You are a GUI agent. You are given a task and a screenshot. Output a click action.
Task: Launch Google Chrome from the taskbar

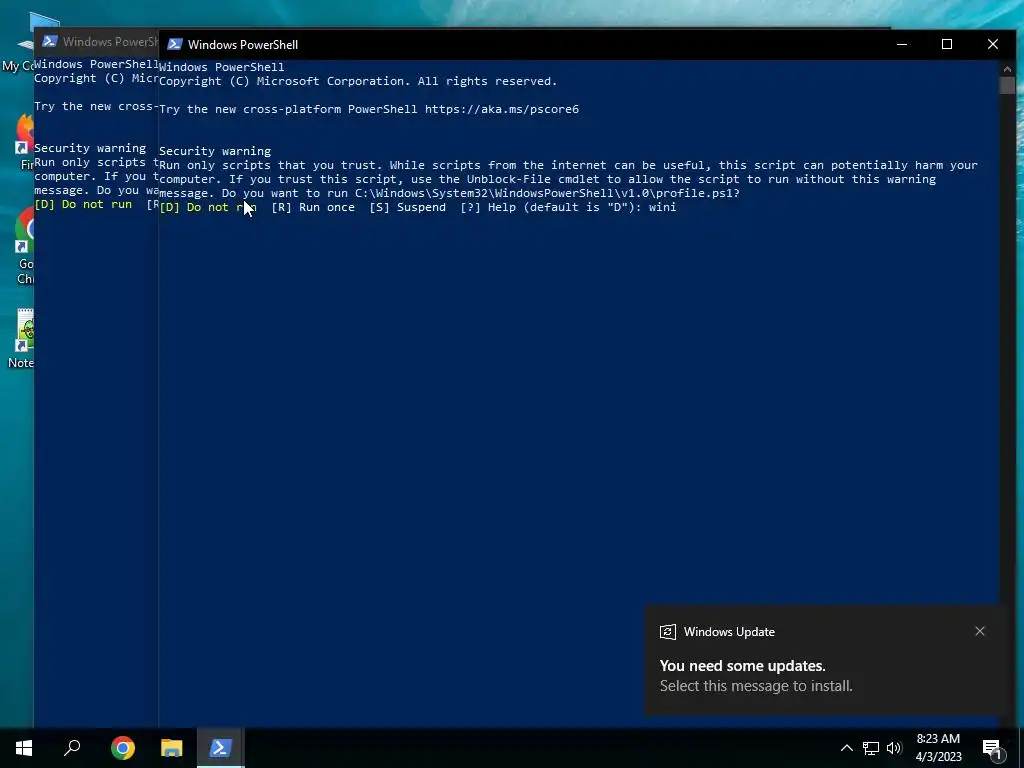pyautogui.click(x=123, y=748)
